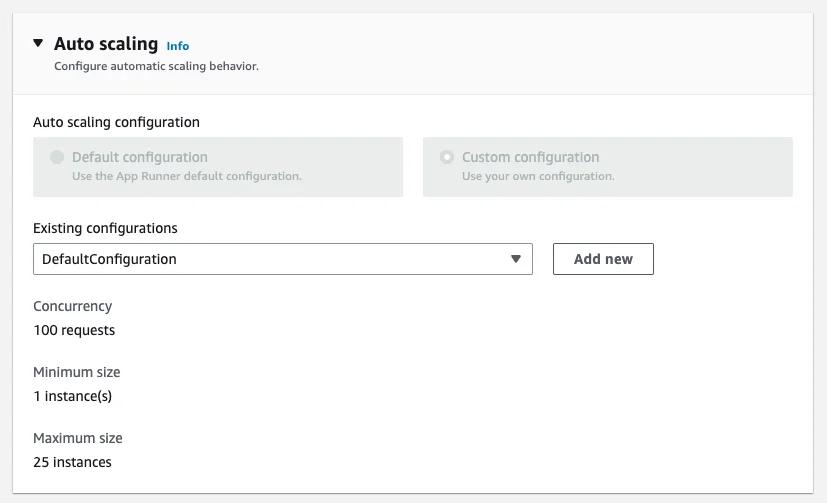The image size is (827, 503).
Task: Collapse the Auto scaling section triangle
Action: point(38,44)
